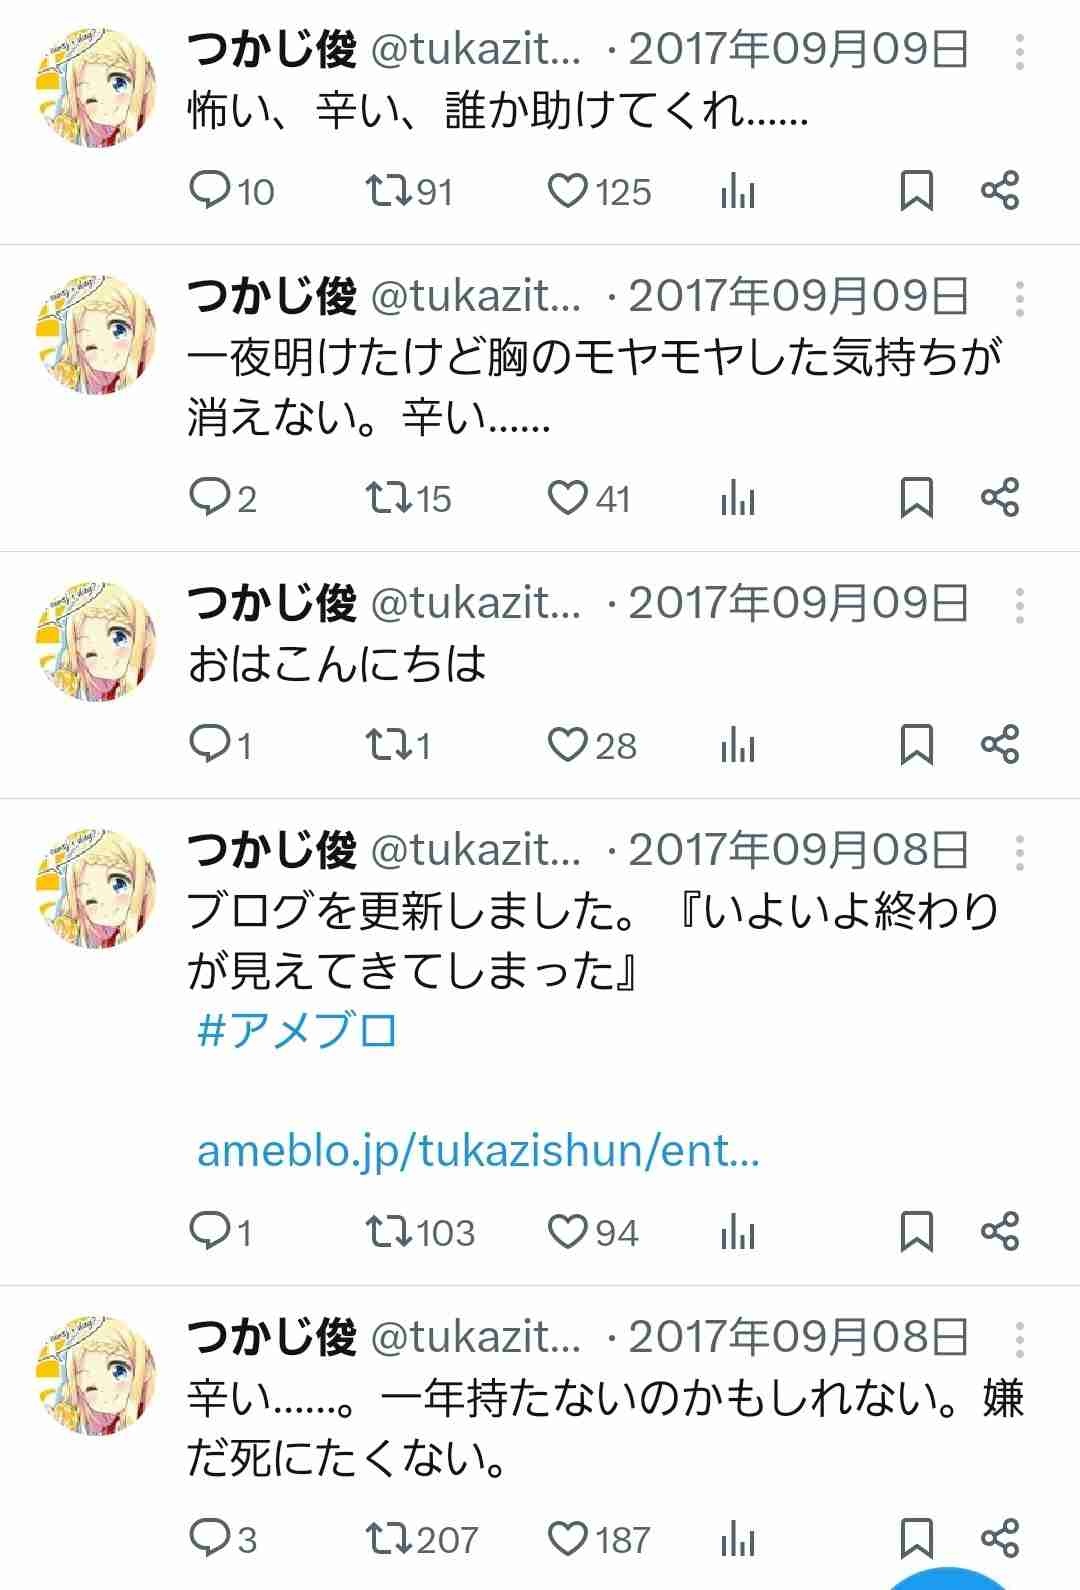The height and width of the screenshot is (1590, 1080).
Task: Like the tweet with 125 likes
Action: pos(599,190)
